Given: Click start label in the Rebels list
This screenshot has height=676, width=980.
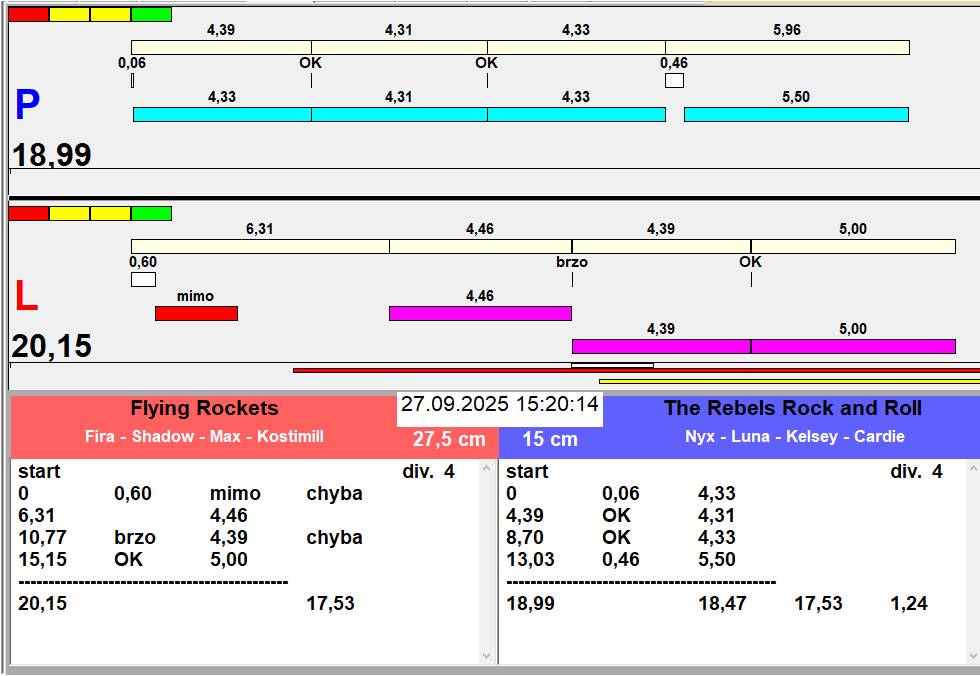Looking at the screenshot, I should tap(527, 472).
